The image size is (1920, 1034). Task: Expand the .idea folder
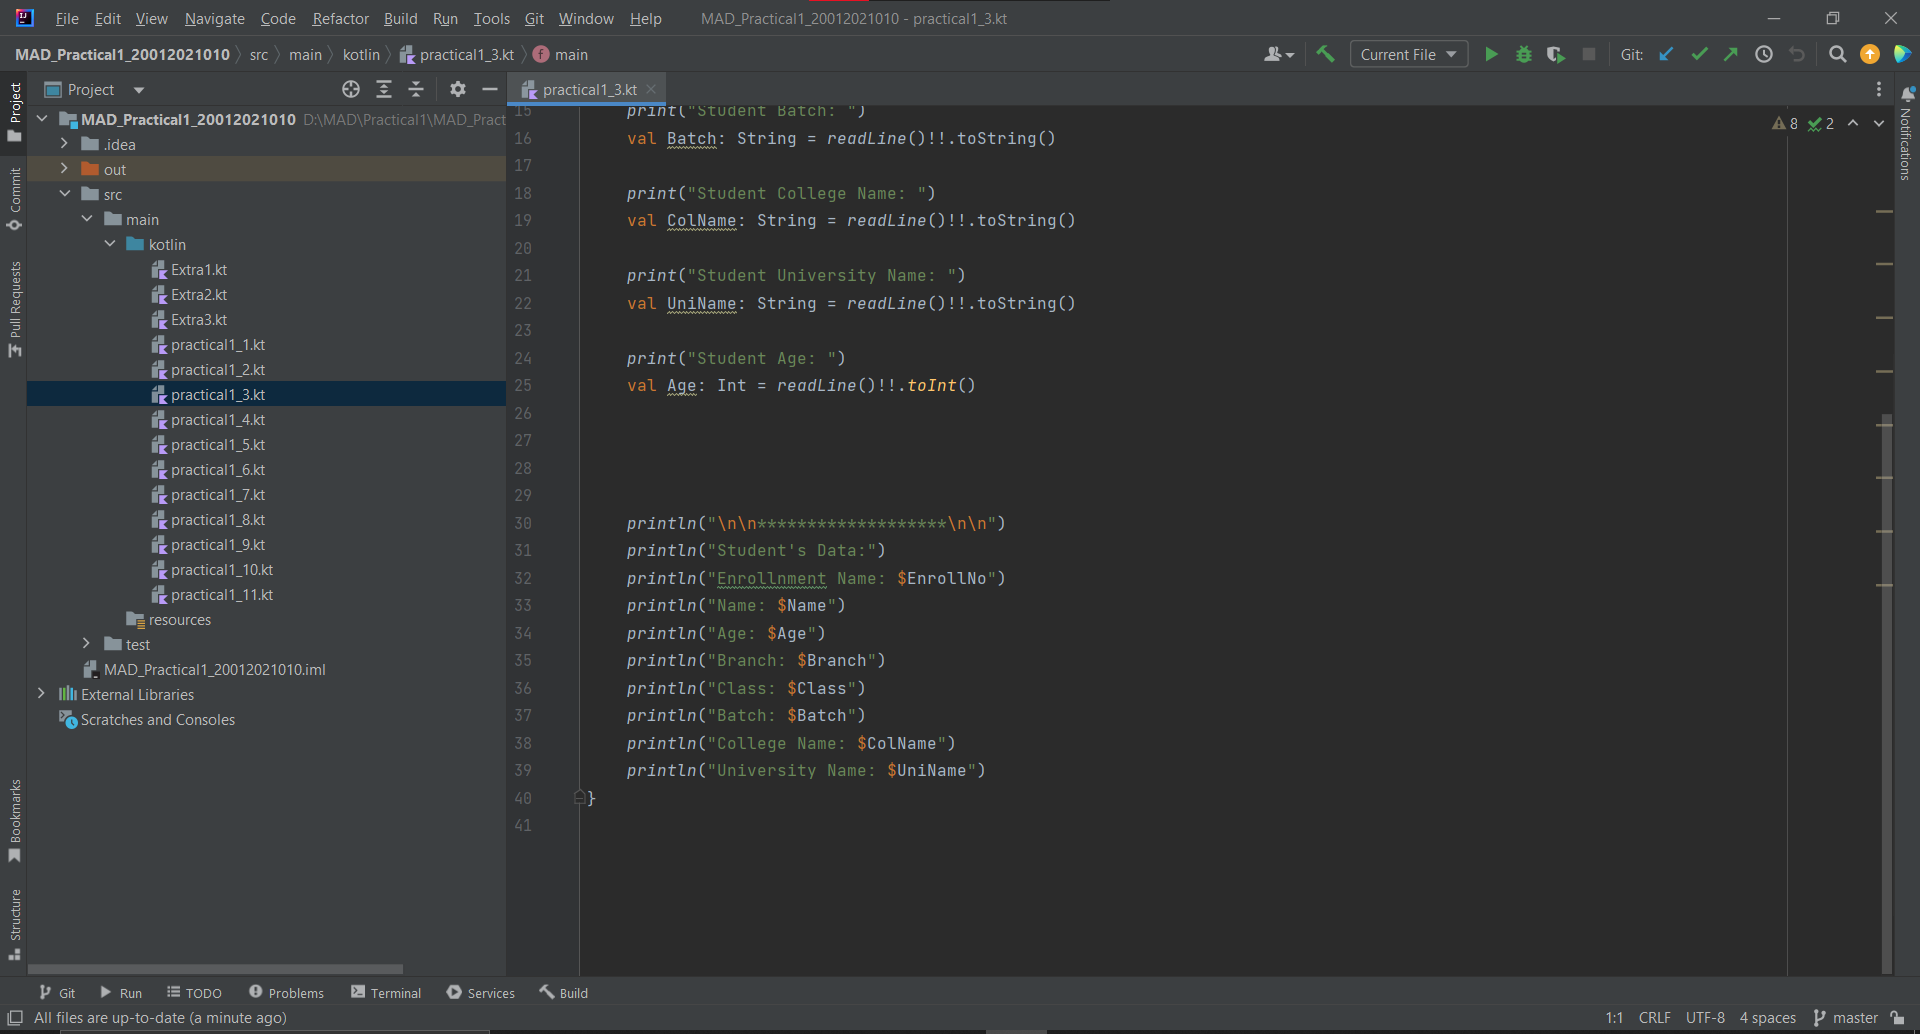64,144
